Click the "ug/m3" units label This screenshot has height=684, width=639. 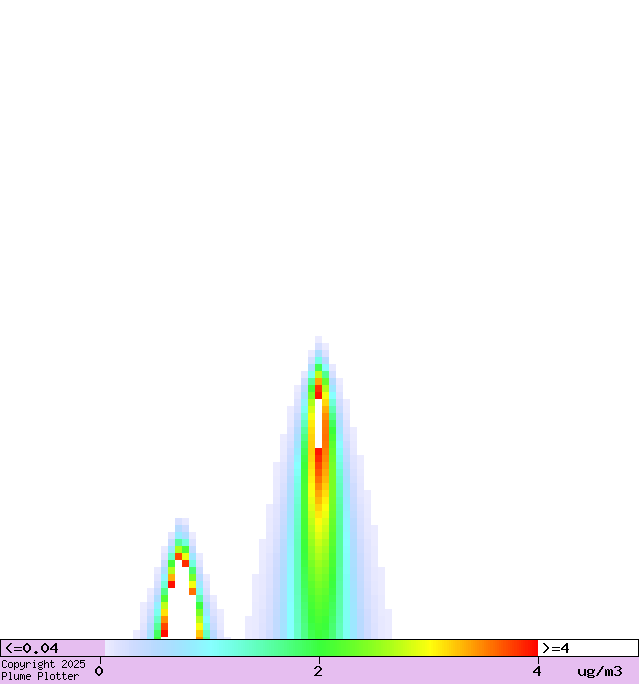point(600,672)
